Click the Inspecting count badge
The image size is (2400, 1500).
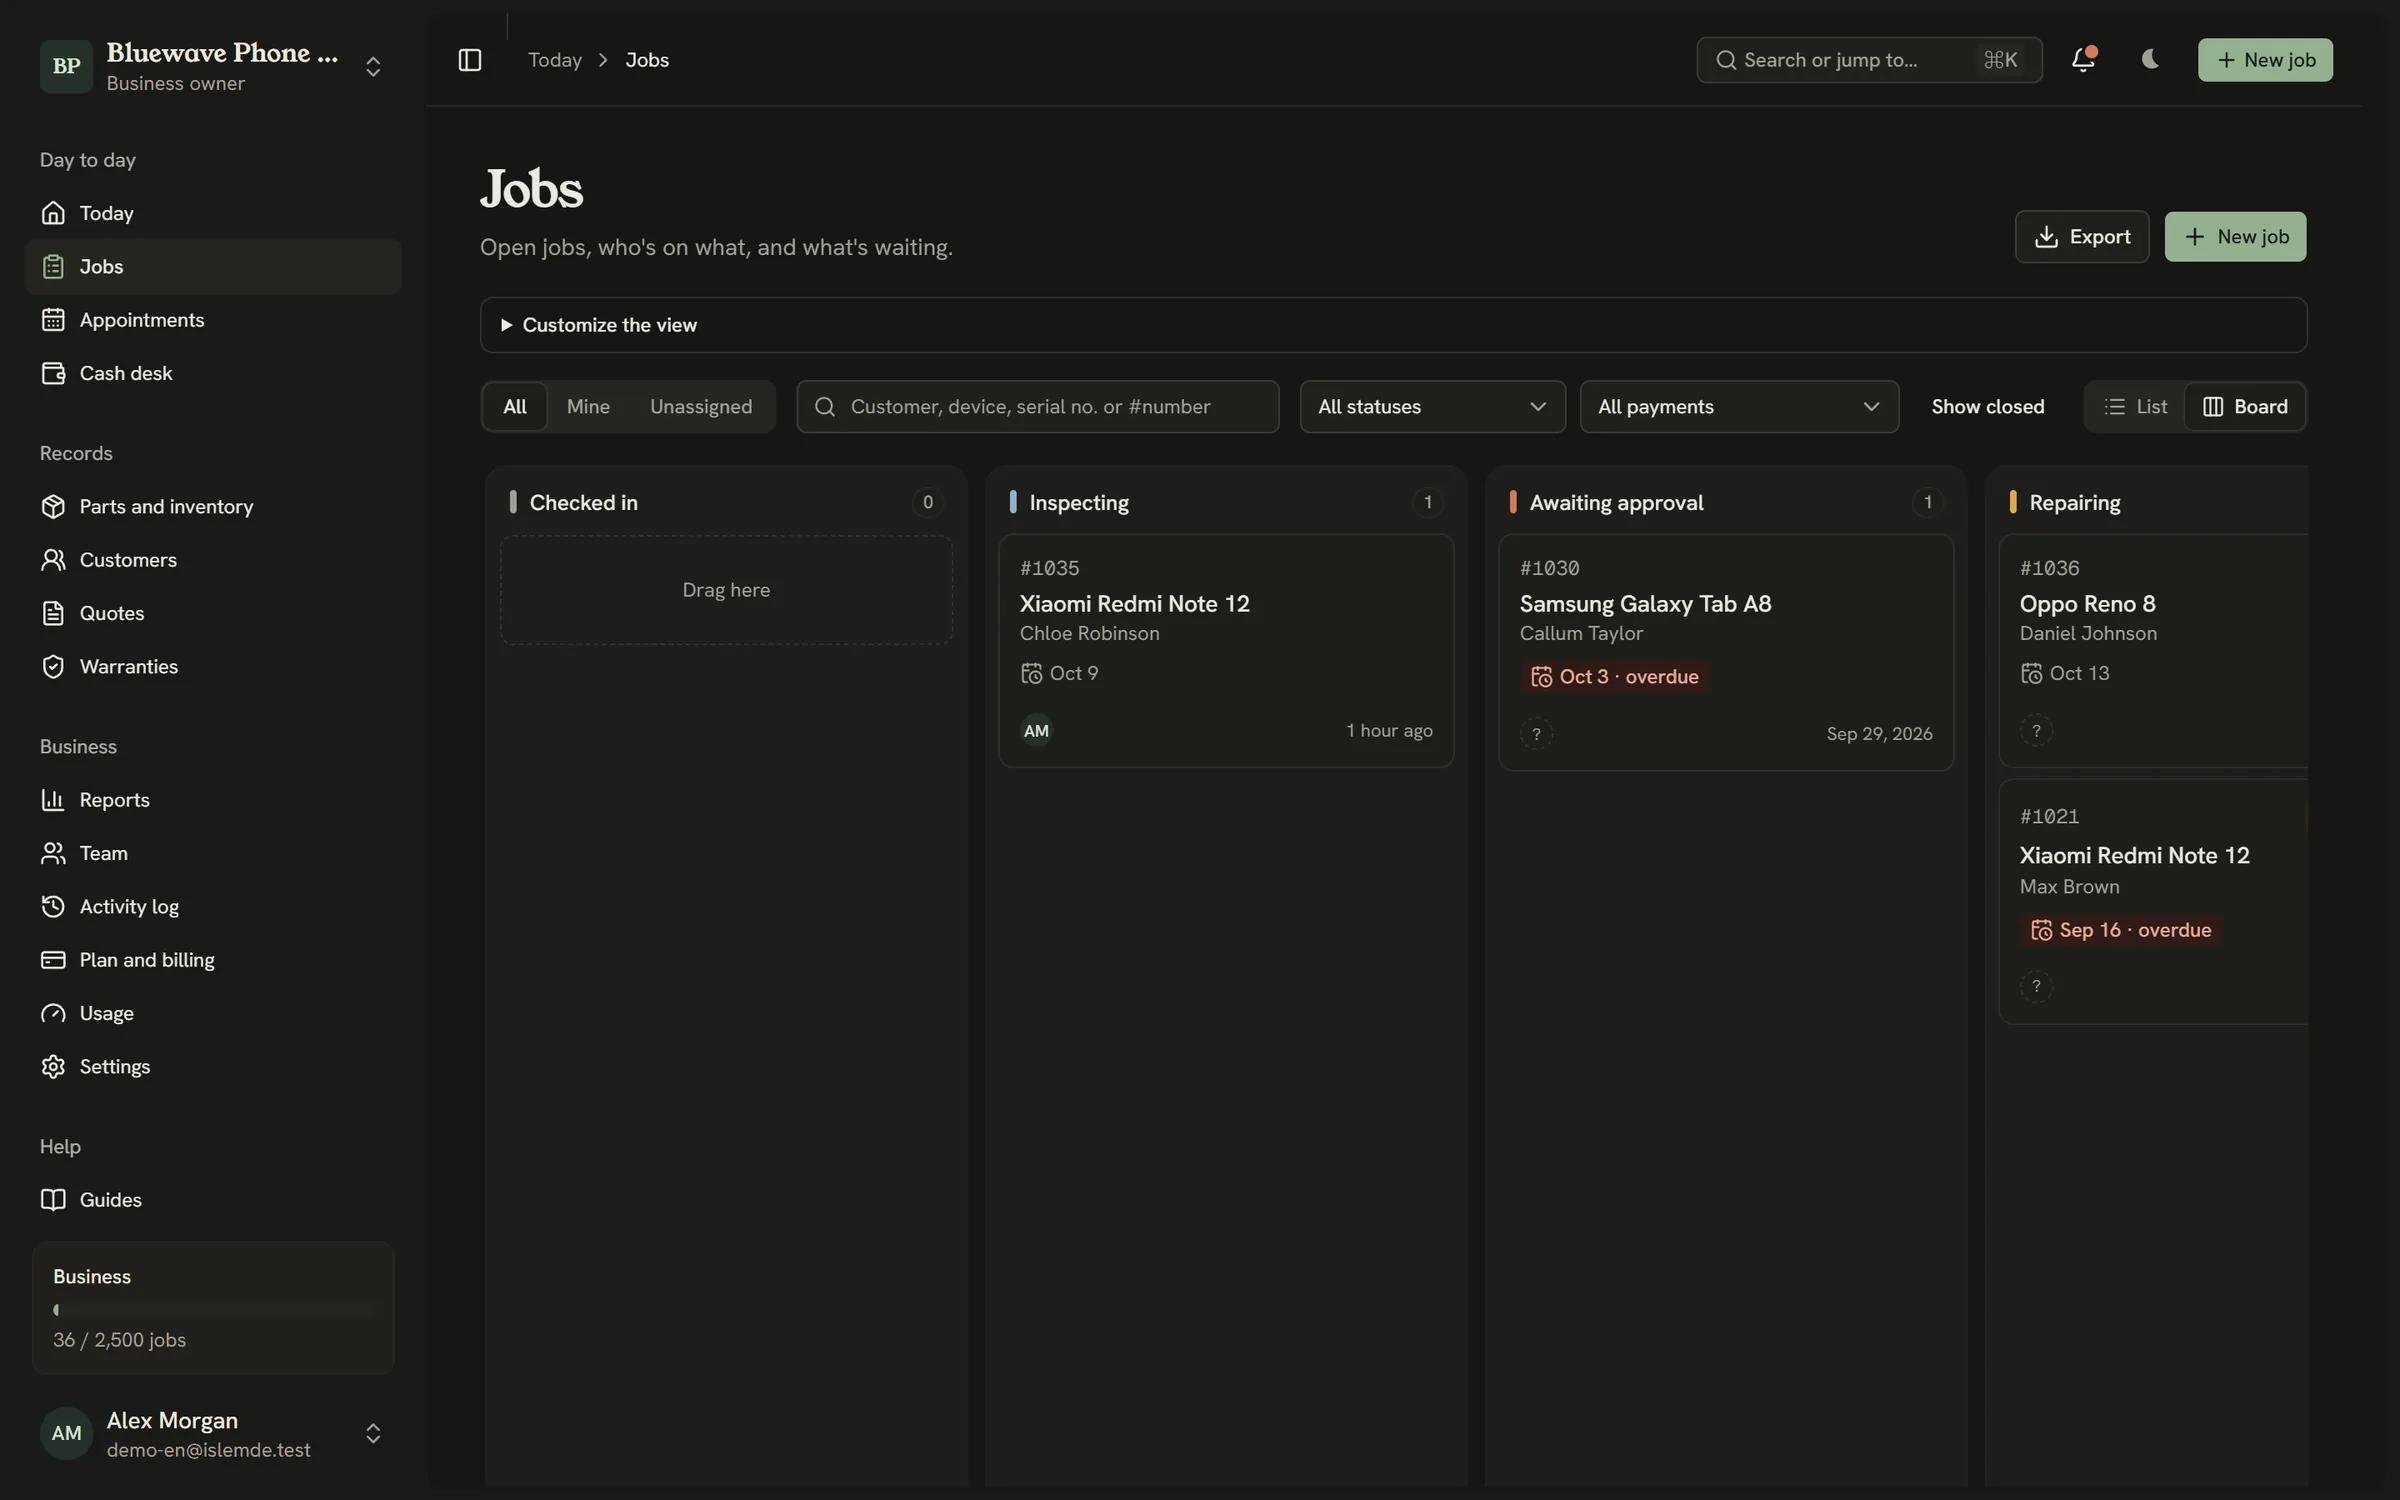(x=1427, y=502)
